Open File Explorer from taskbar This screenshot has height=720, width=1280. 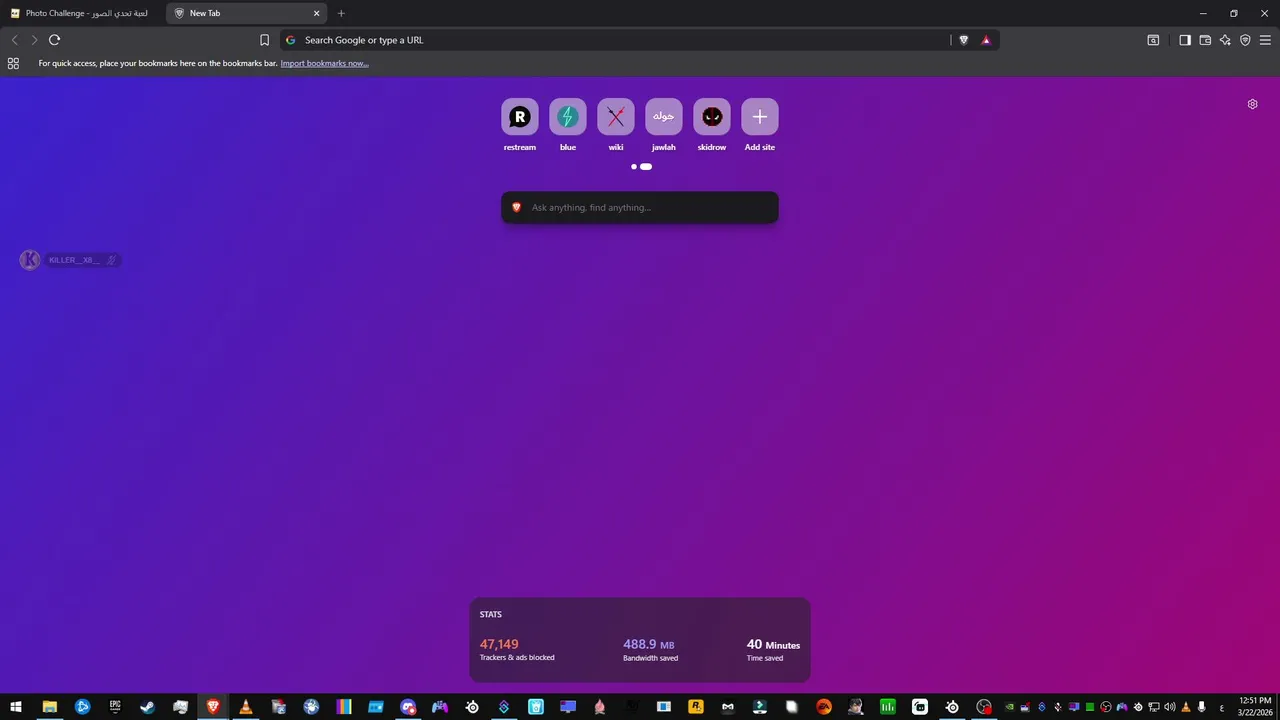(49, 707)
